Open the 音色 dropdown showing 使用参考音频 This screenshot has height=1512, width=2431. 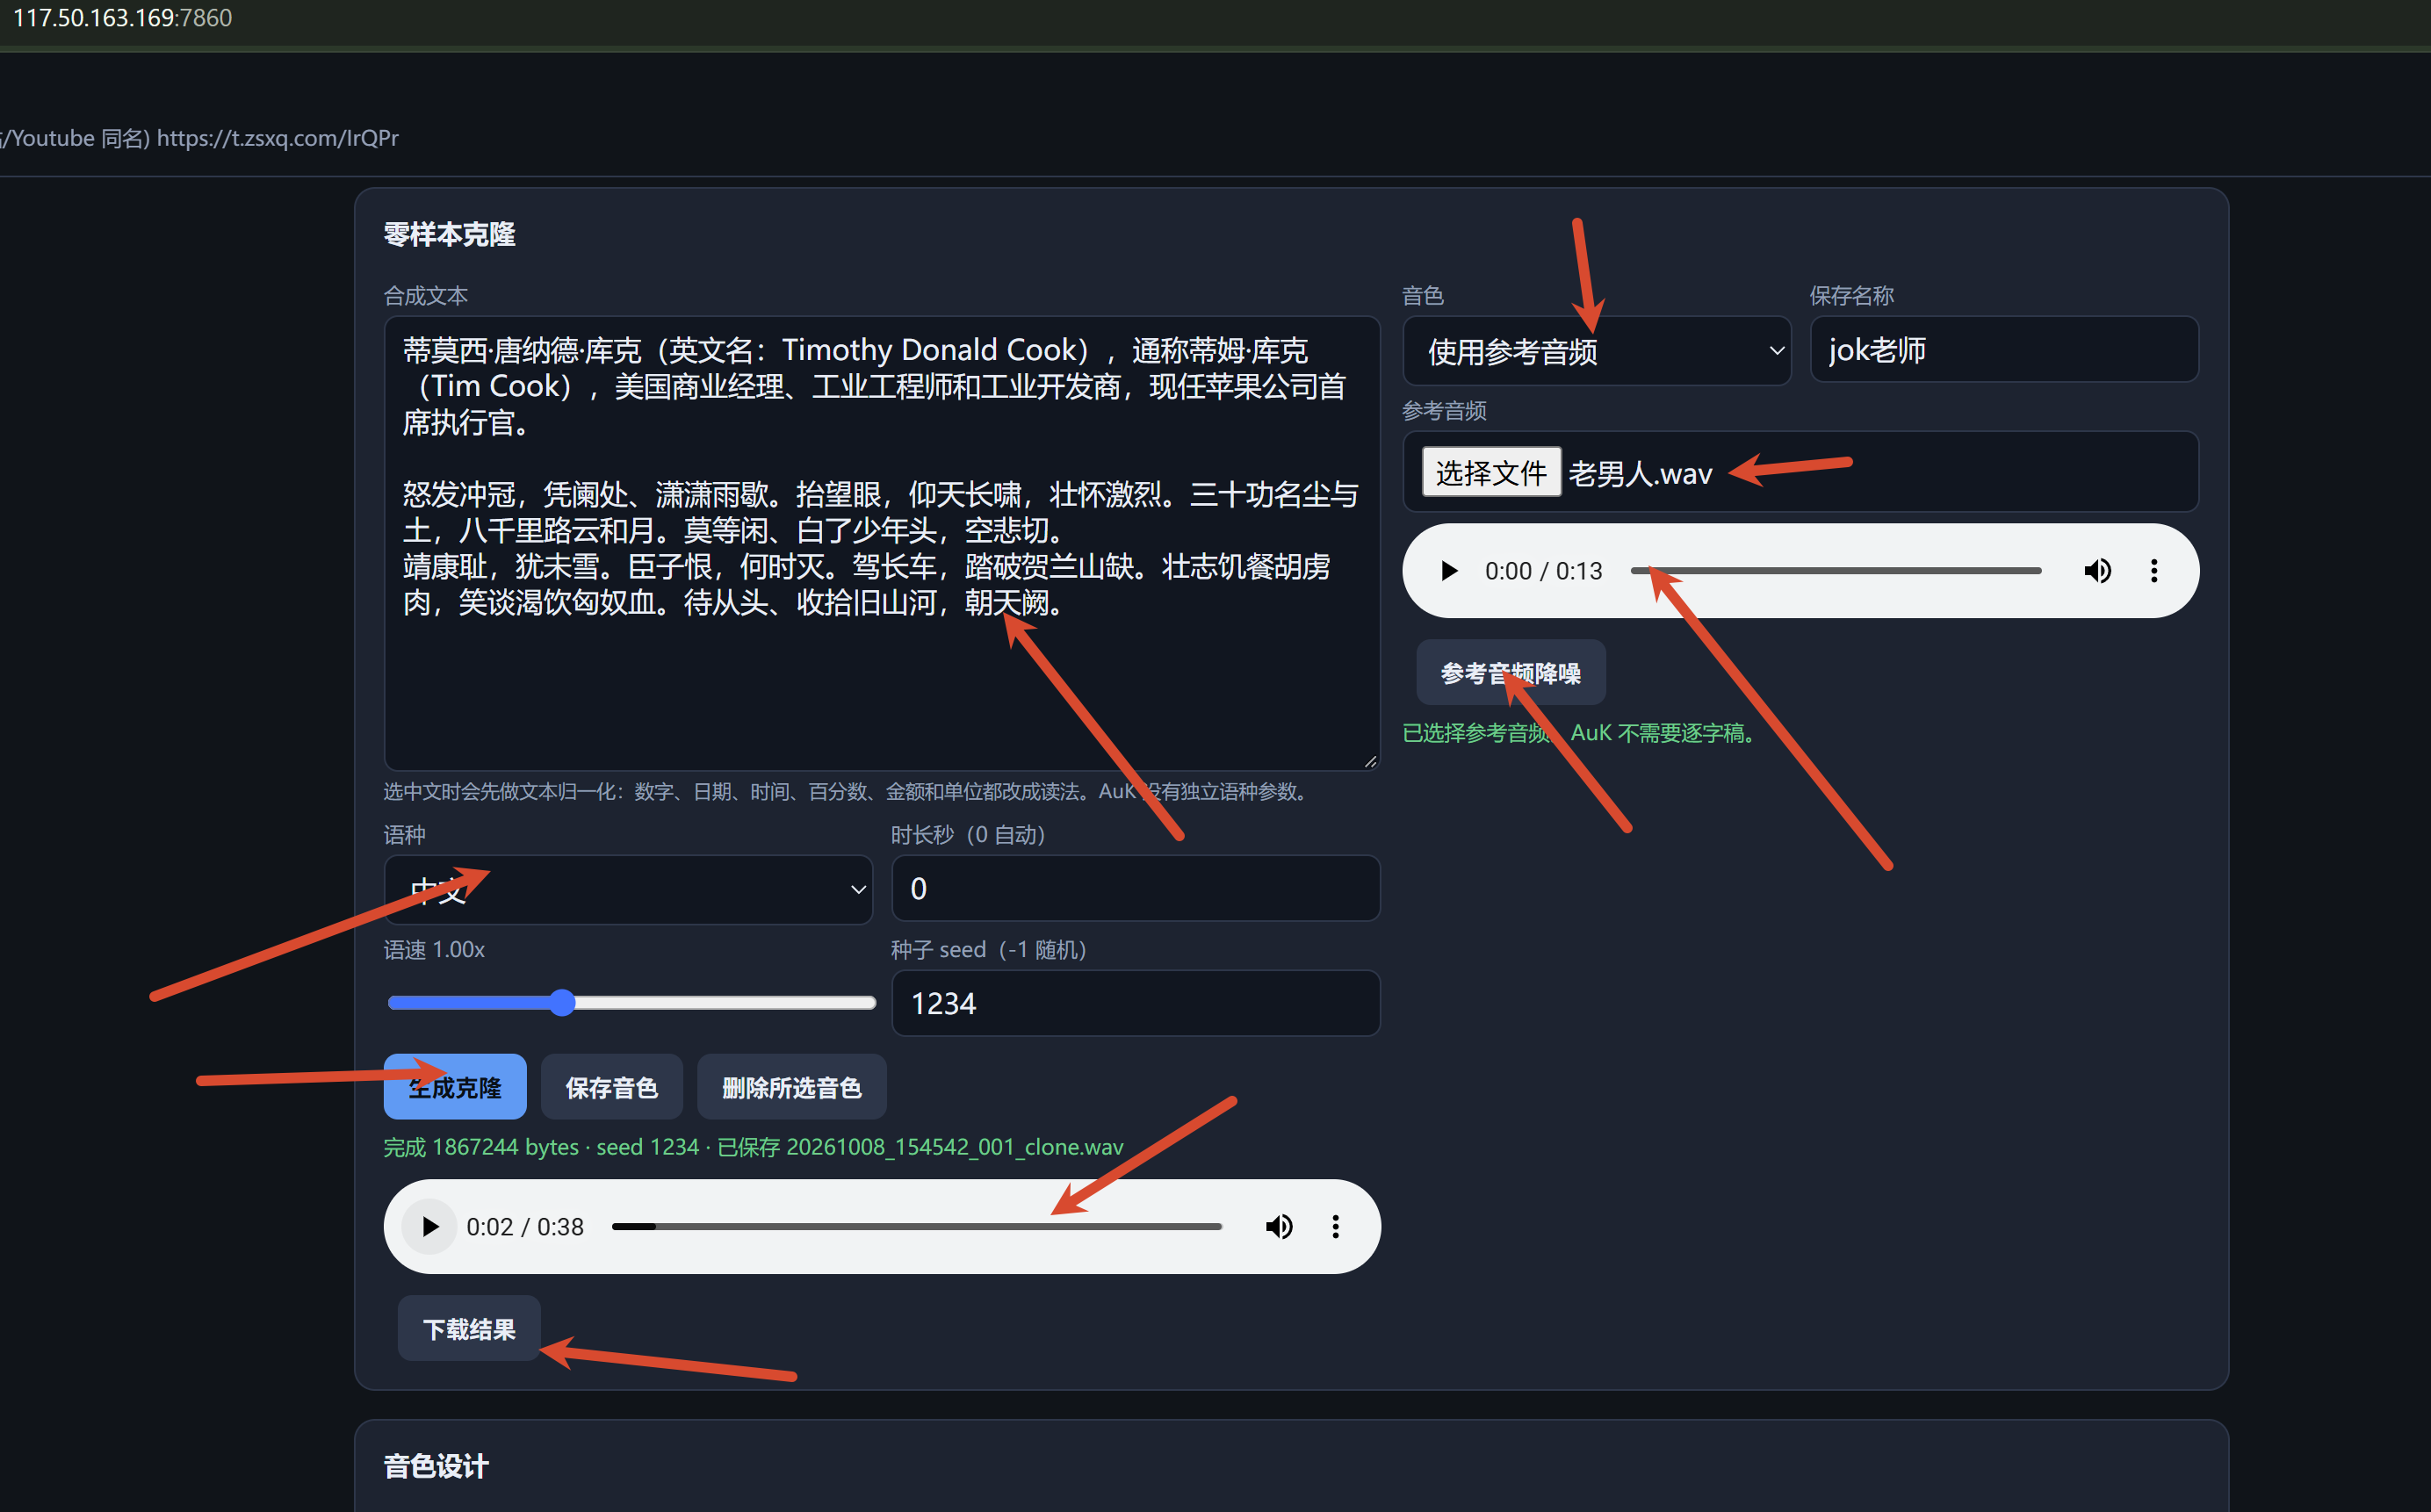click(1596, 351)
